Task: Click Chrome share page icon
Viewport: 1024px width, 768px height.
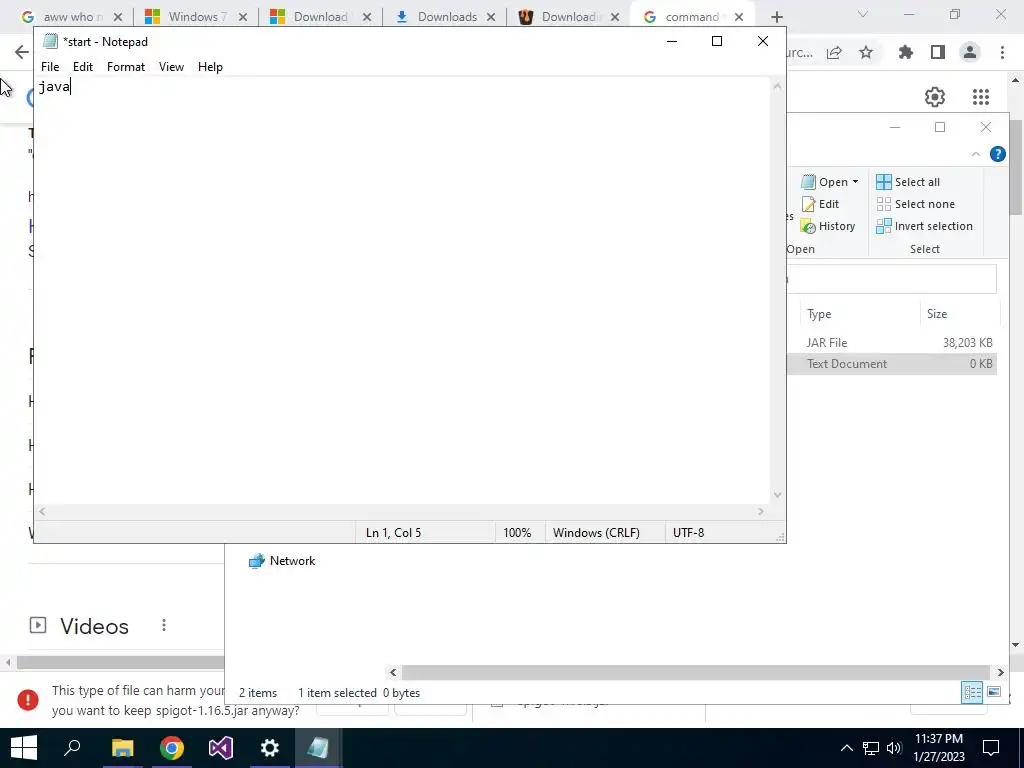Action: [x=834, y=53]
